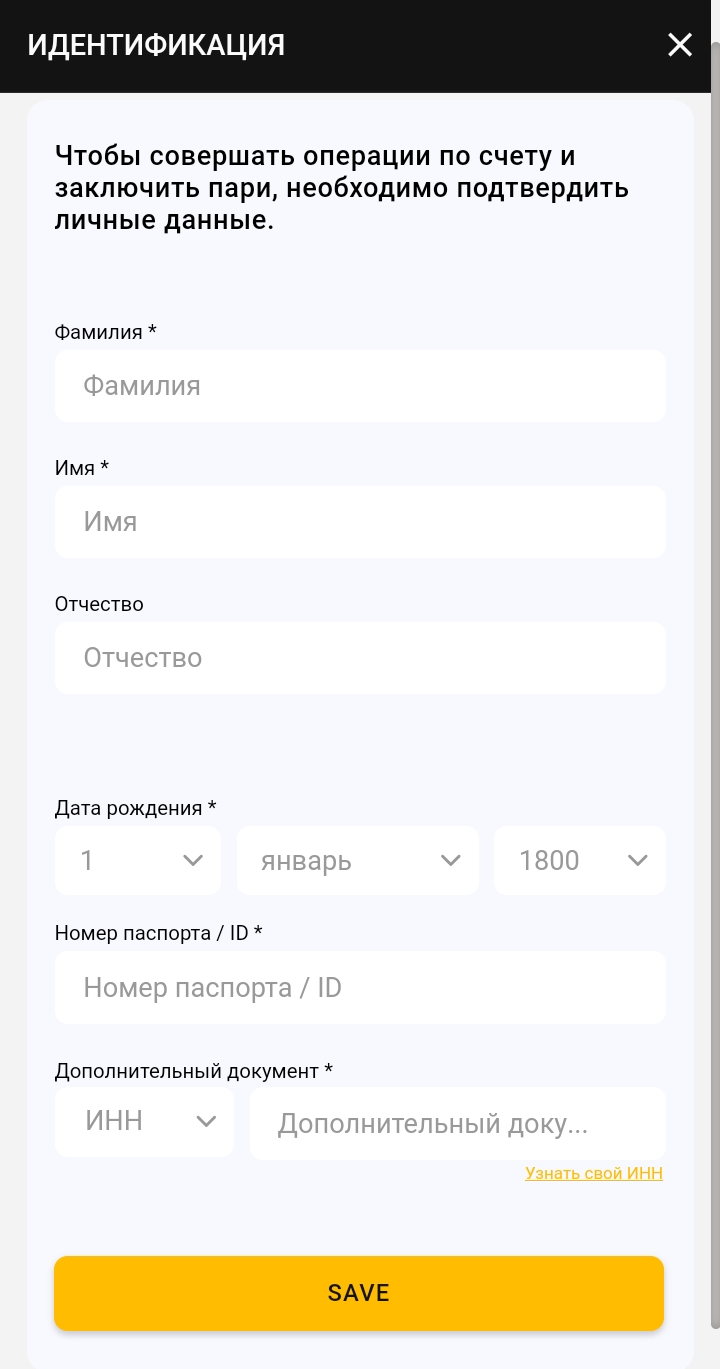Click the Номер паспорта / ID field

(360, 988)
